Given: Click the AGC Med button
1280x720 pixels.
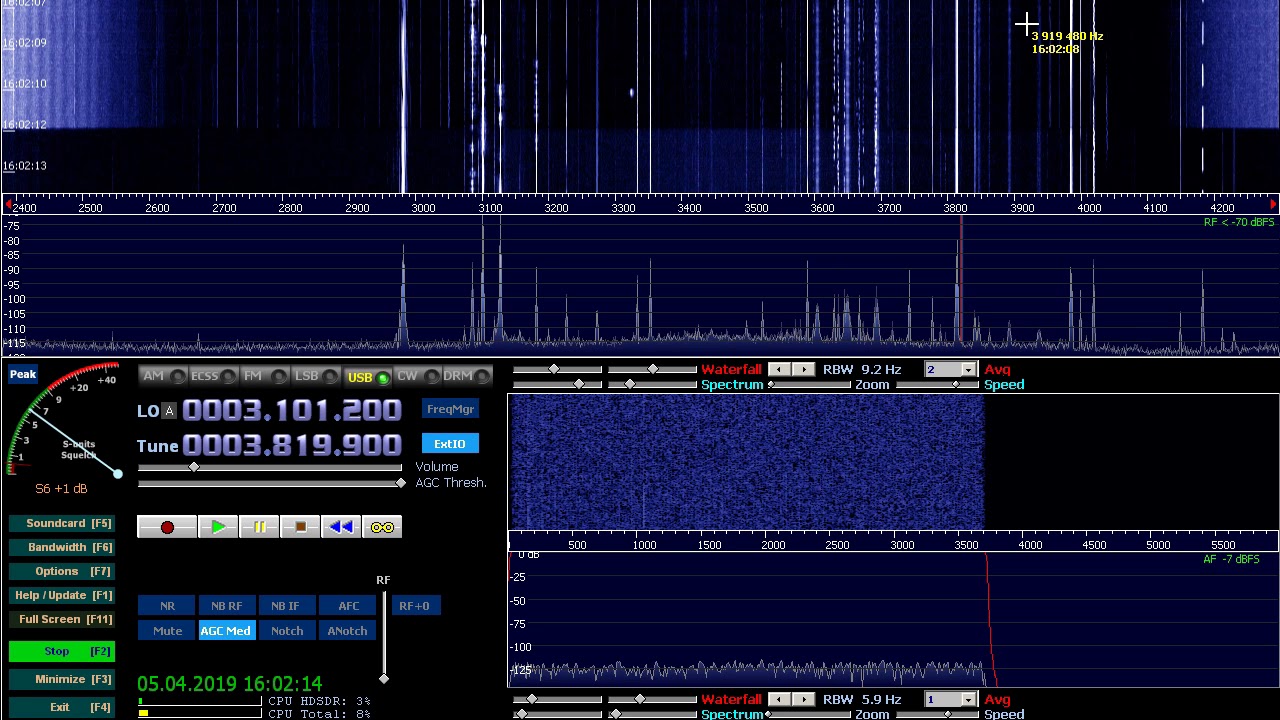Looking at the screenshot, I should 226,631.
